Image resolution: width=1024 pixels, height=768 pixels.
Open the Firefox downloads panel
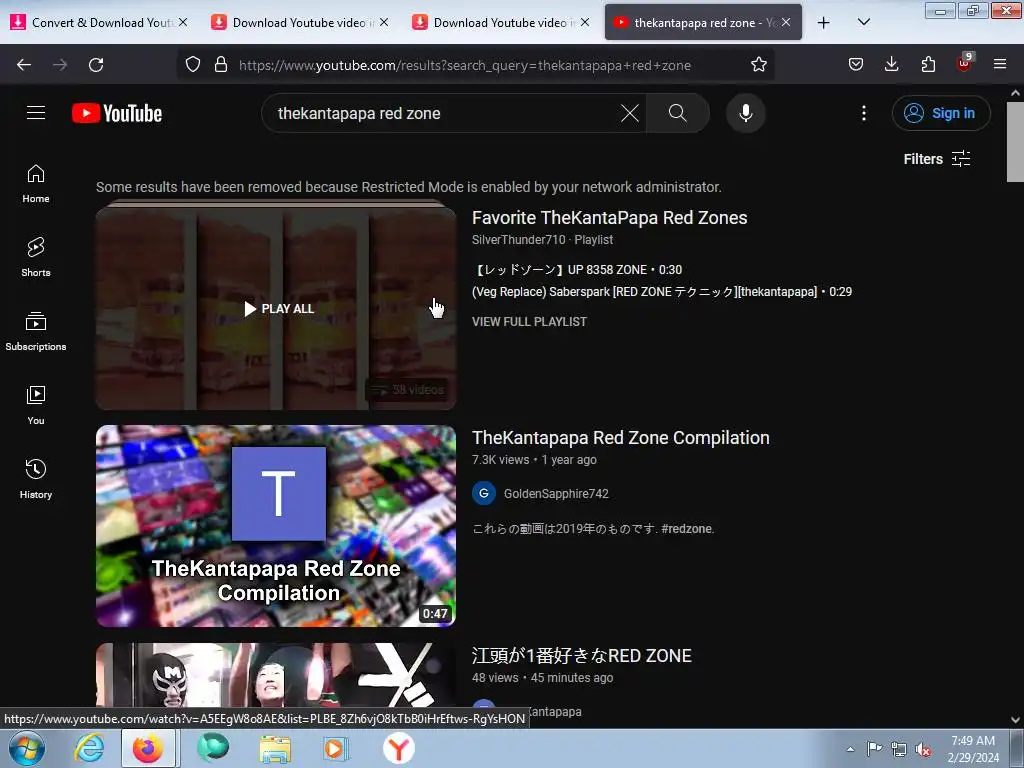tap(891, 64)
